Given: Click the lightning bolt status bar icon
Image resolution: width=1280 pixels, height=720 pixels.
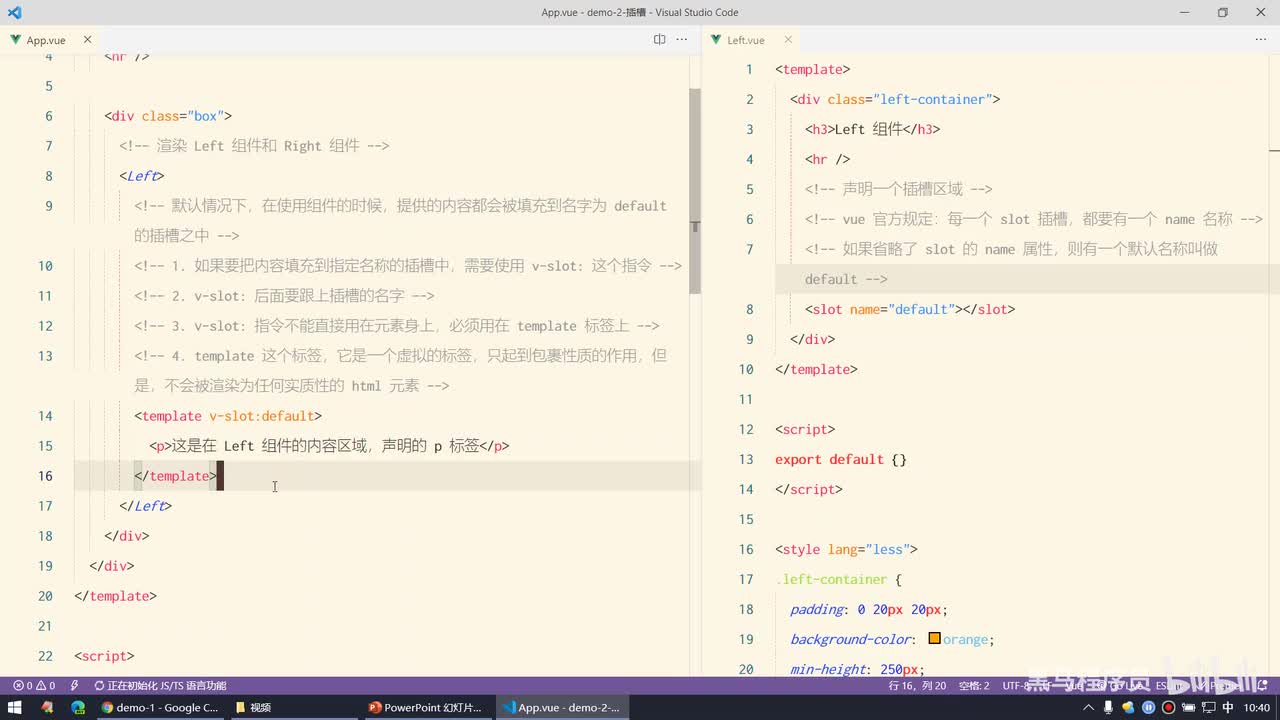Looking at the screenshot, I should (x=74, y=686).
